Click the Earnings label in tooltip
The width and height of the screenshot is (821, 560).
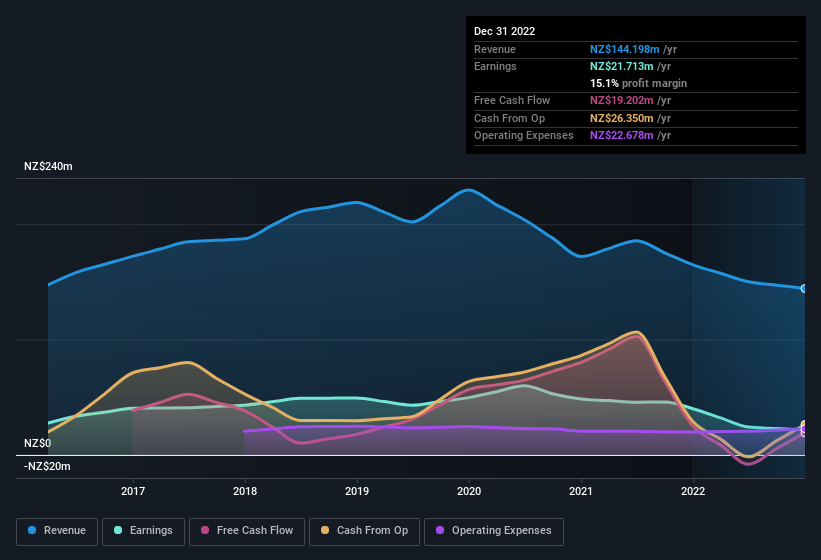pyautogui.click(x=495, y=66)
